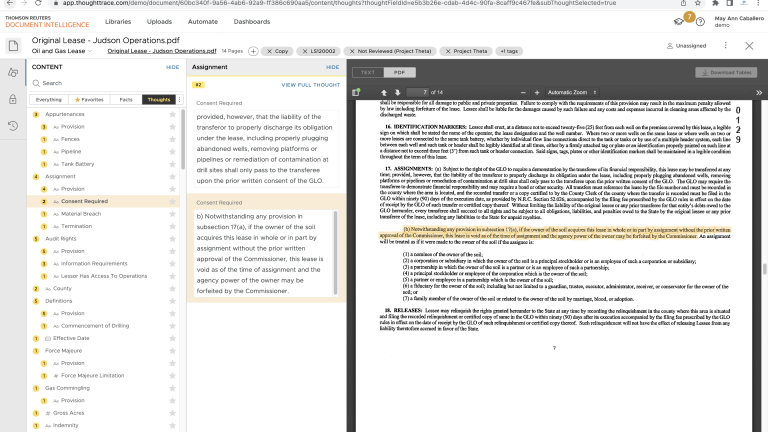This screenshot has width=768, height=432.
Task: Go to next PDF page arrow
Action: point(399,92)
